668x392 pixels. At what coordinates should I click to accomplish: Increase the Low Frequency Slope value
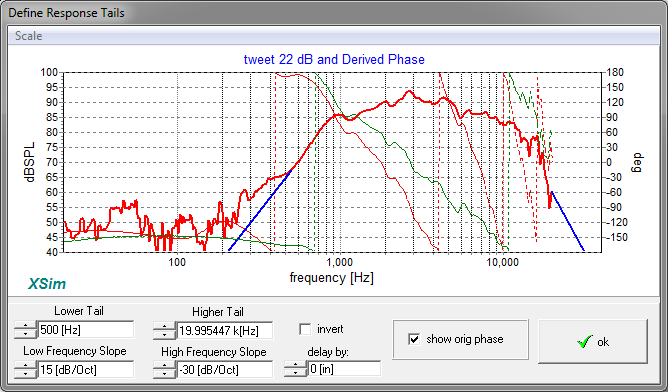pos(26,366)
